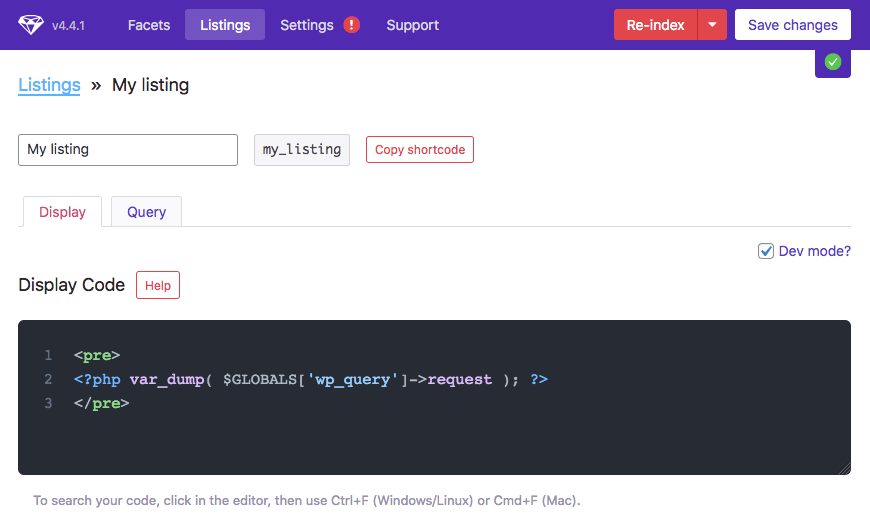Click the Copy shortcode button
The height and width of the screenshot is (527, 870).
point(420,150)
